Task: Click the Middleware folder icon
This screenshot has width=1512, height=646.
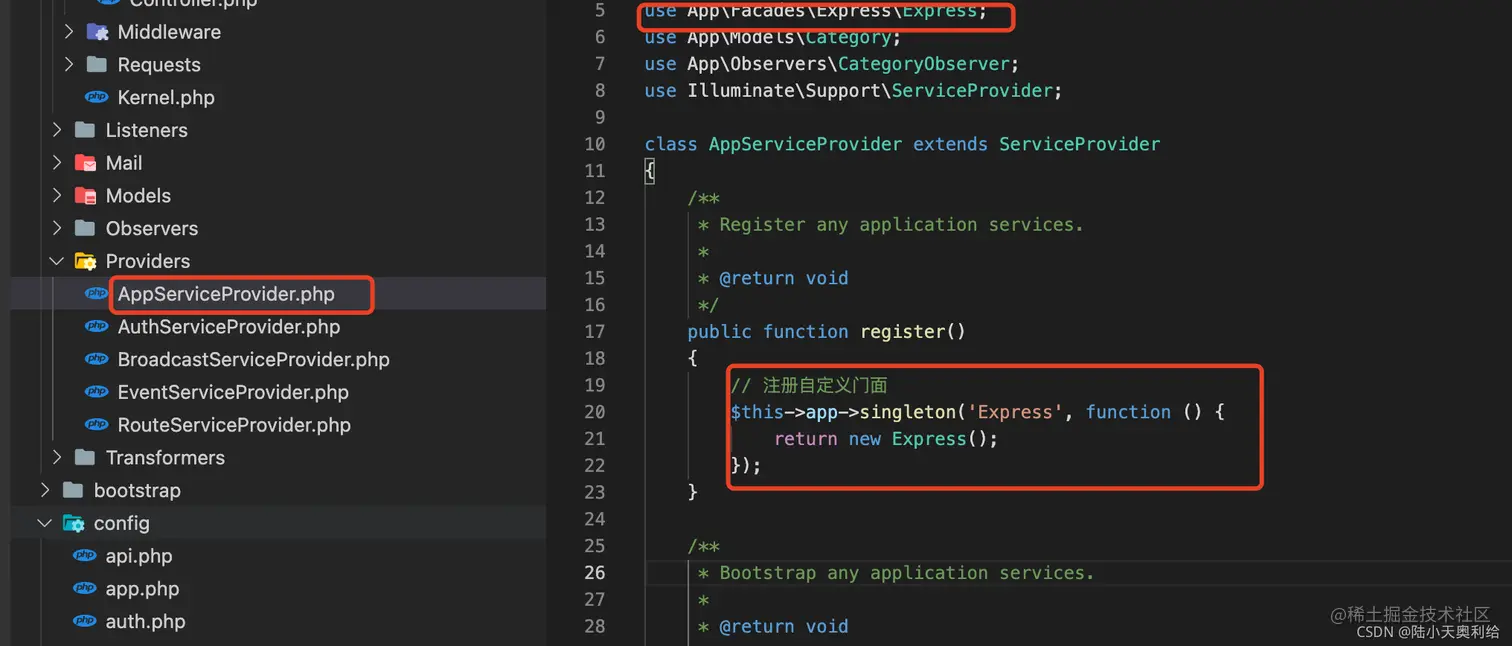Action: pyautogui.click(x=97, y=32)
